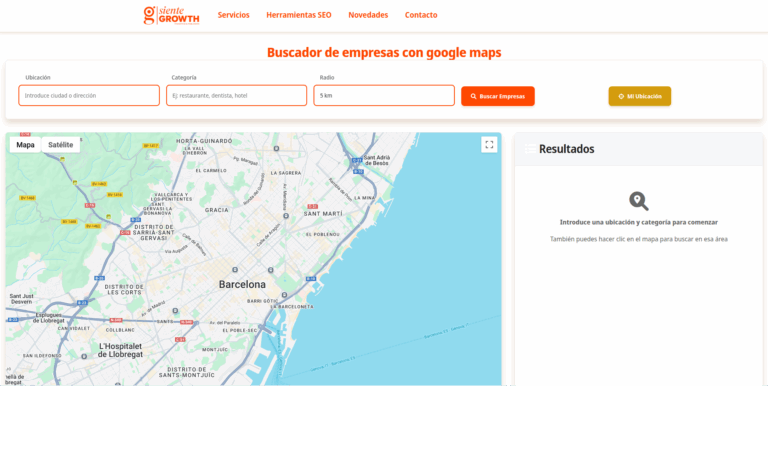Screen dimensions: 768x461
Task: Click Sant Adrià de Besòs label
Action: (377, 160)
